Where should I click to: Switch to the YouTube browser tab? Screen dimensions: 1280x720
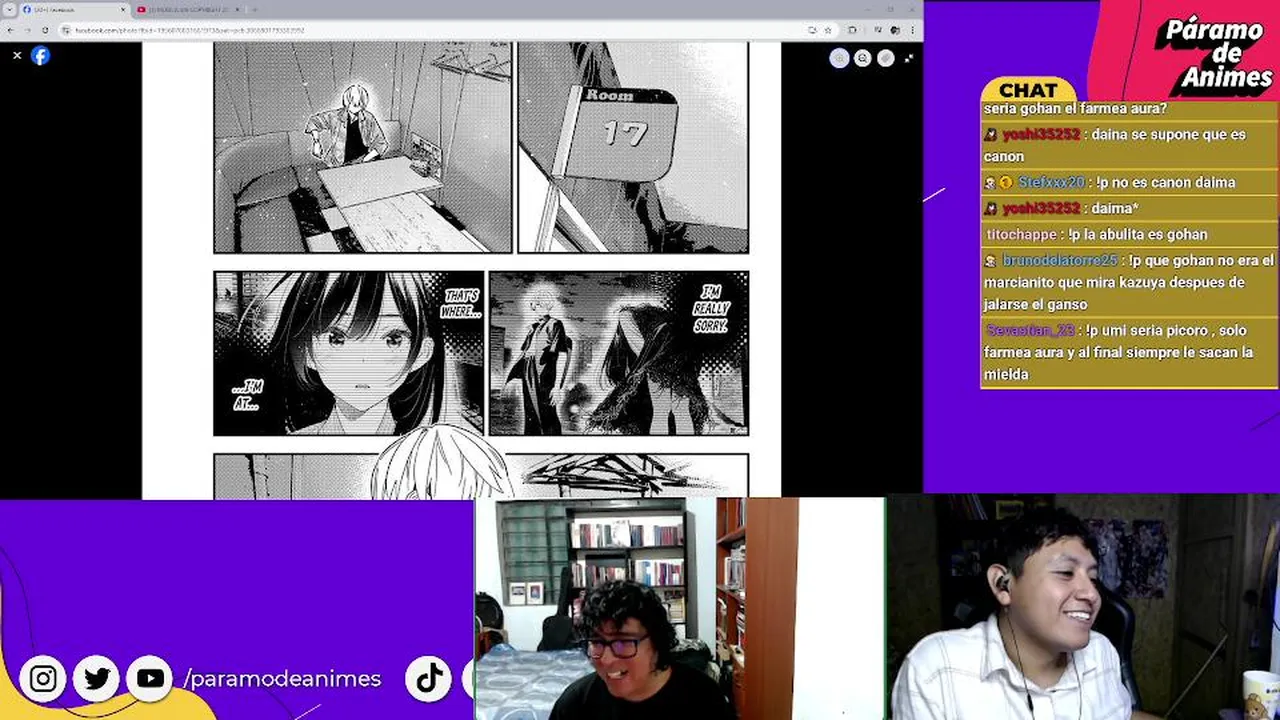tap(187, 10)
